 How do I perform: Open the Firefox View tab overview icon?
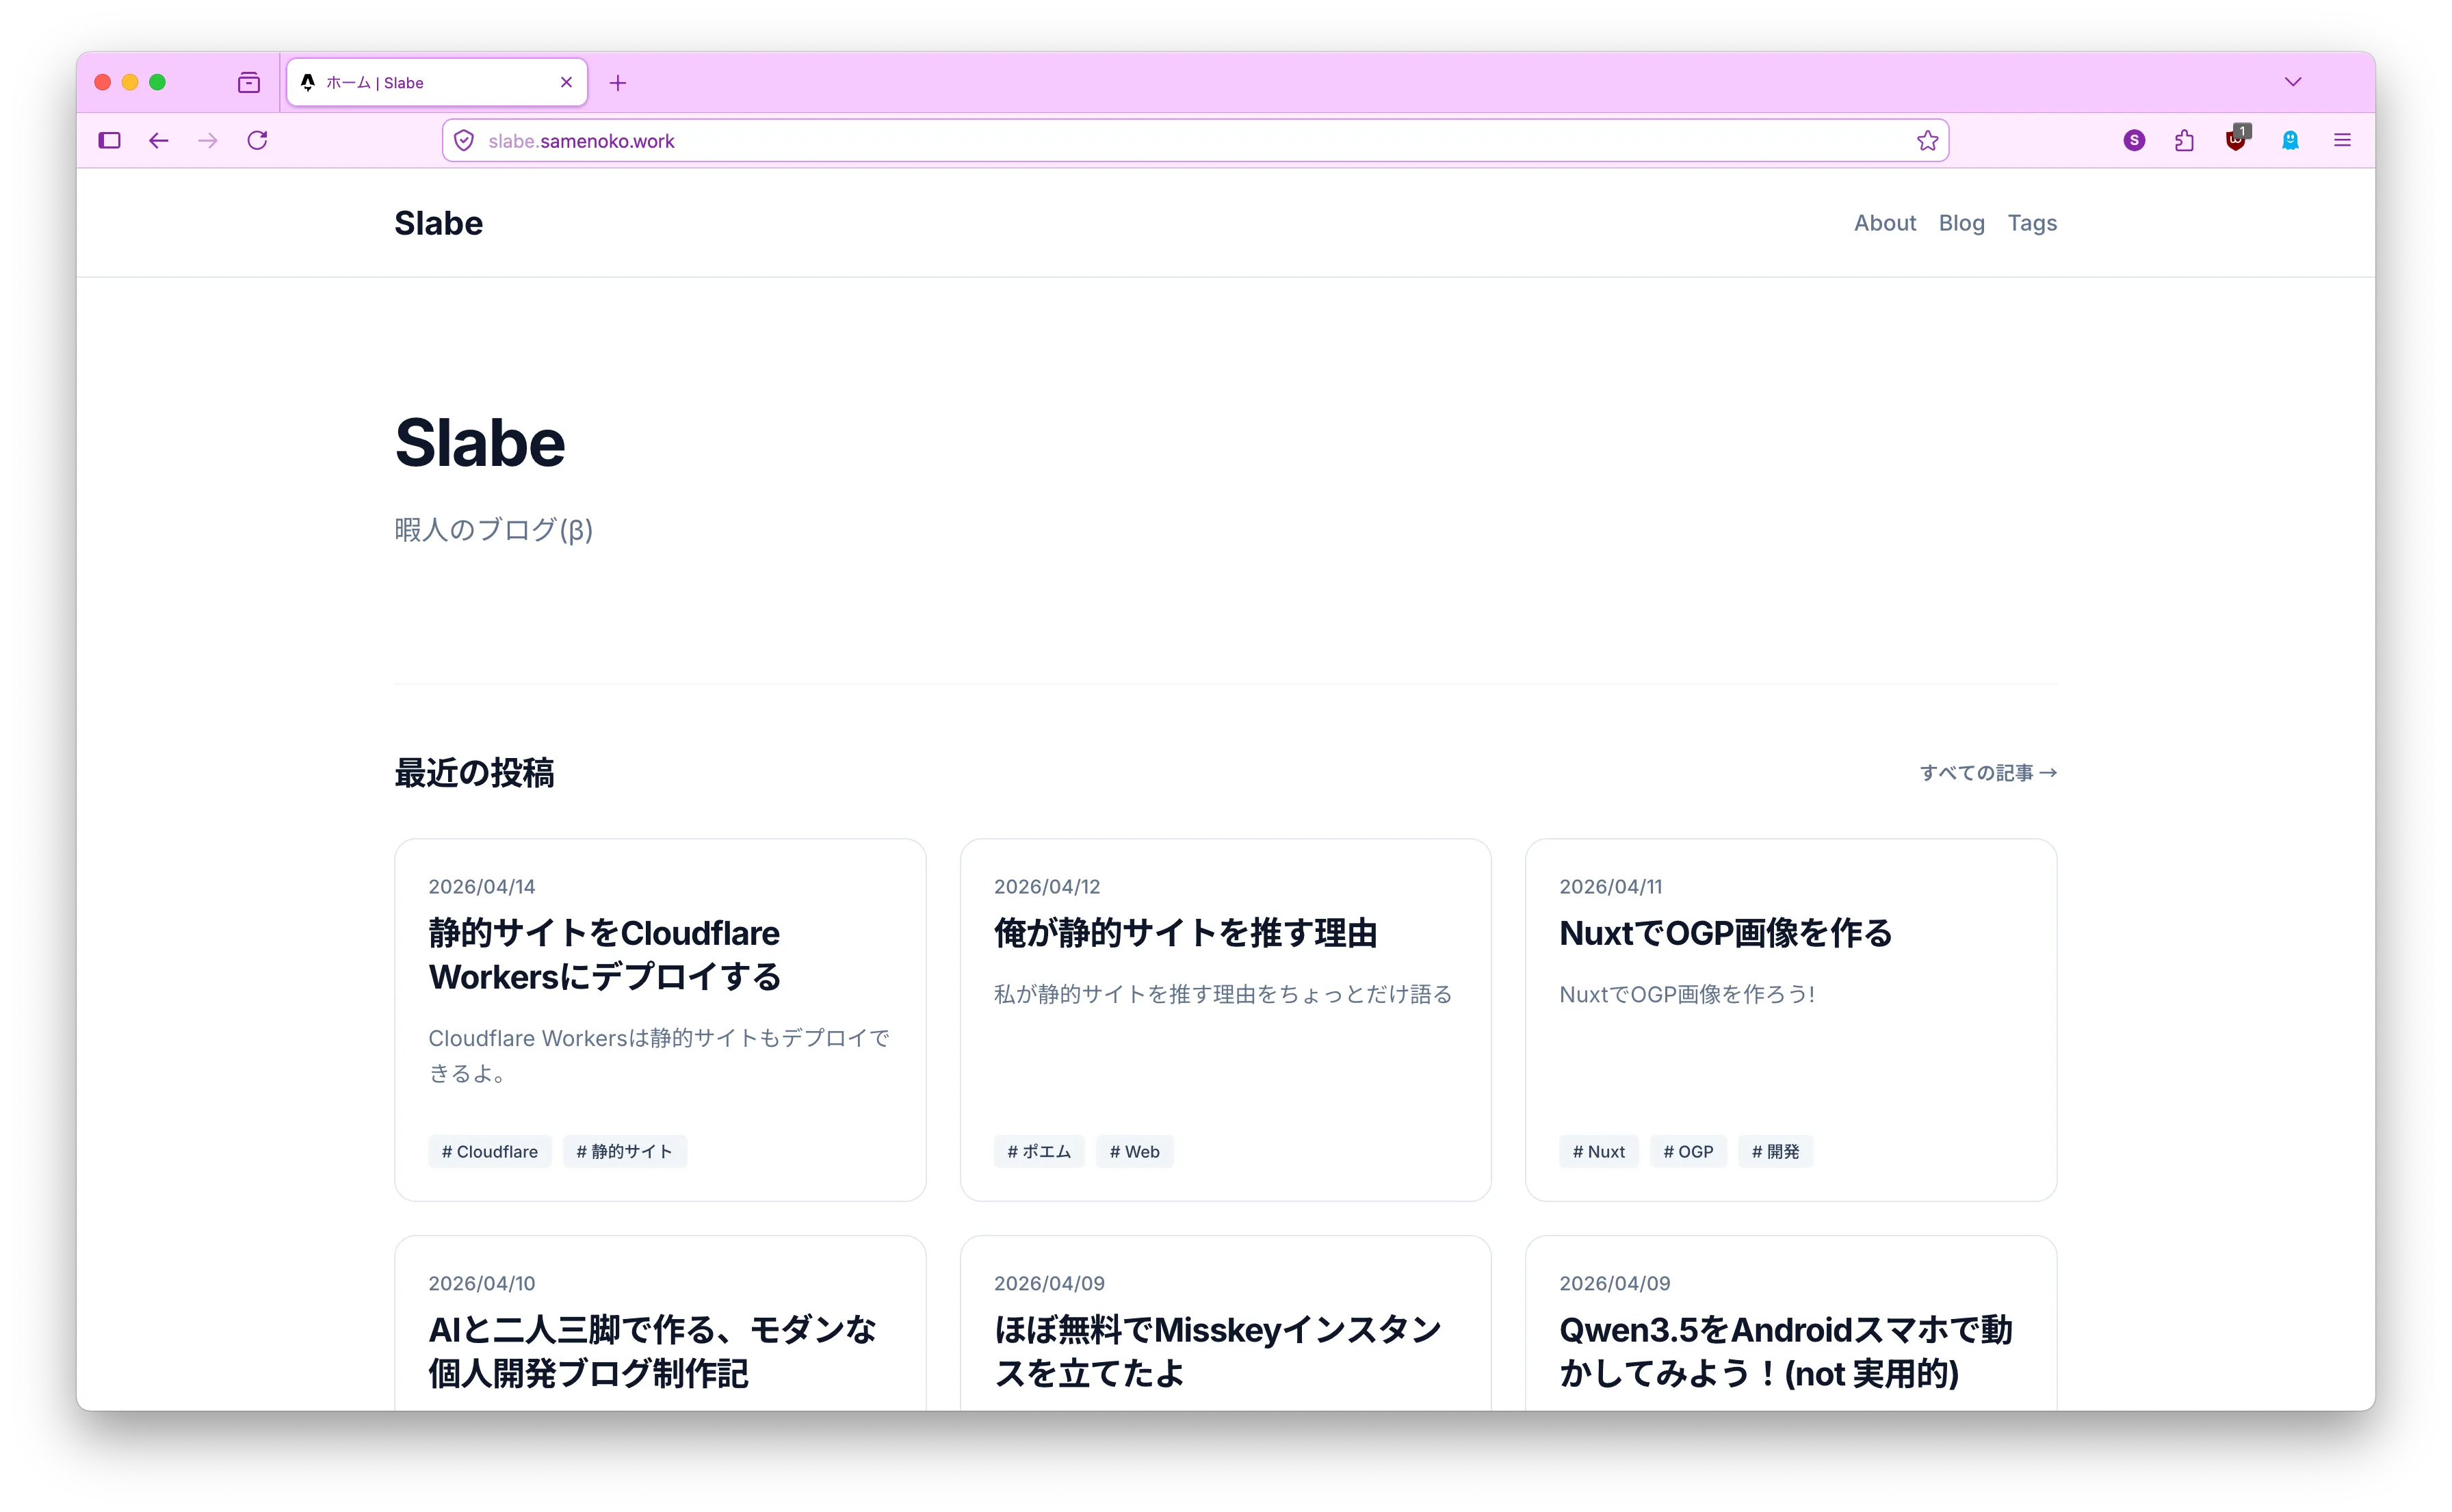coord(249,82)
